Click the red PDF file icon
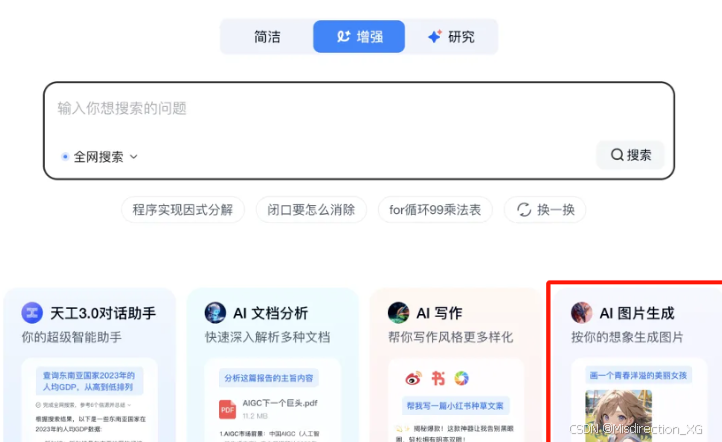Image resolution: width=722 pixels, height=442 pixels. coord(227,409)
